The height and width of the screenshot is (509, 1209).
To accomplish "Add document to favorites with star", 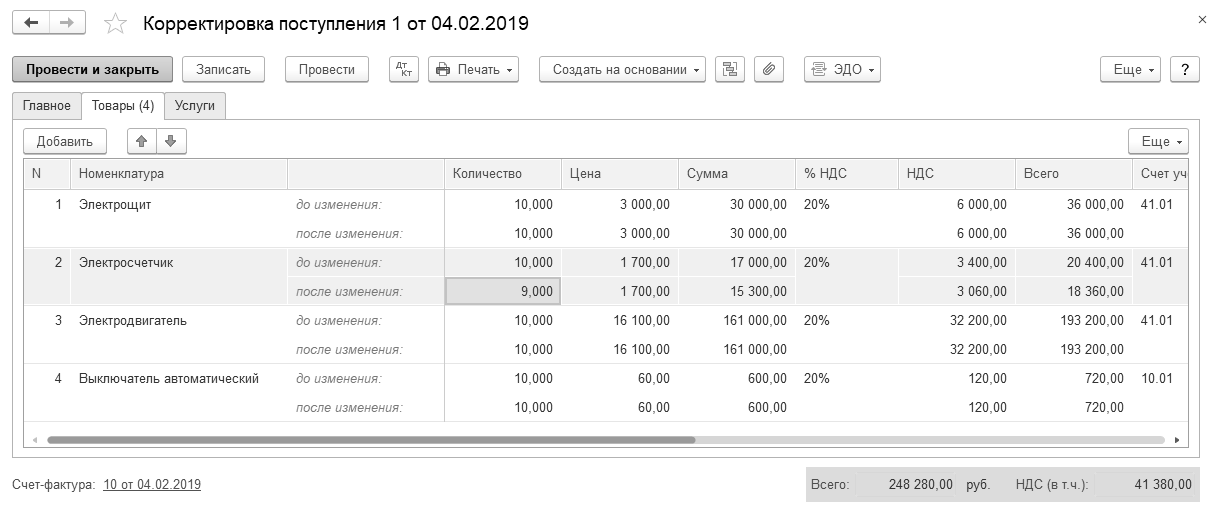I will point(116,23).
